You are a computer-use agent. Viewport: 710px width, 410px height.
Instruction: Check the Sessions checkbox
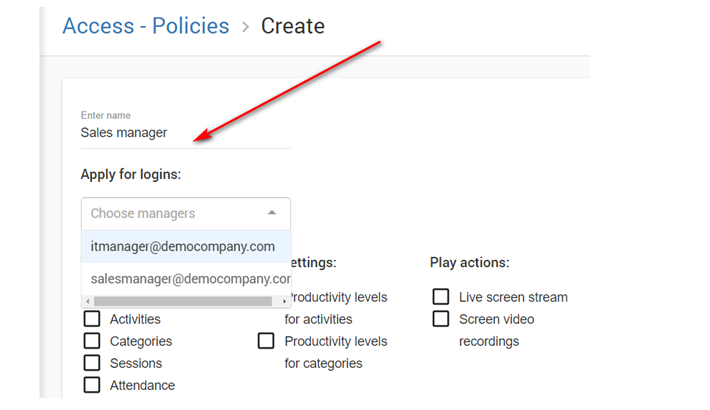pyautogui.click(x=92, y=363)
